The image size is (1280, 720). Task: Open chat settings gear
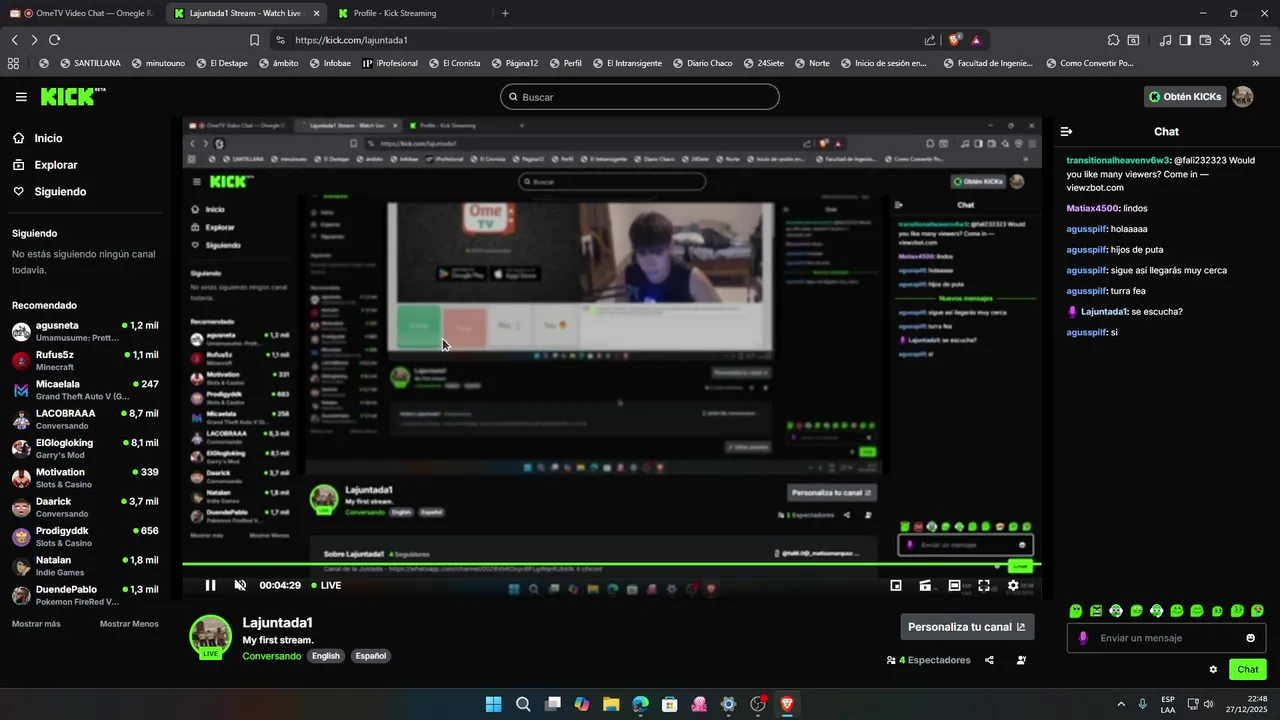pos(1213,669)
